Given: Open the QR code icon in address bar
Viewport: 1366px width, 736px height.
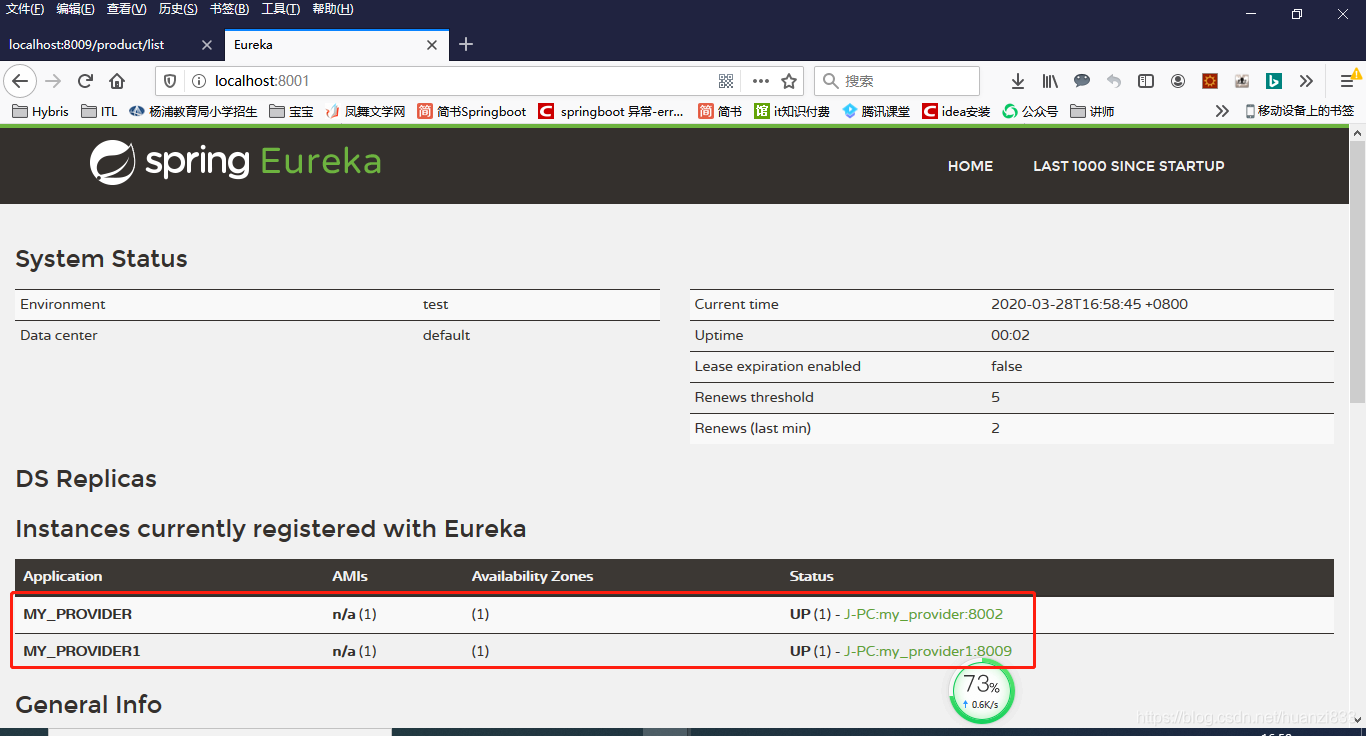Looking at the screenshot, I should click(727, 81).
